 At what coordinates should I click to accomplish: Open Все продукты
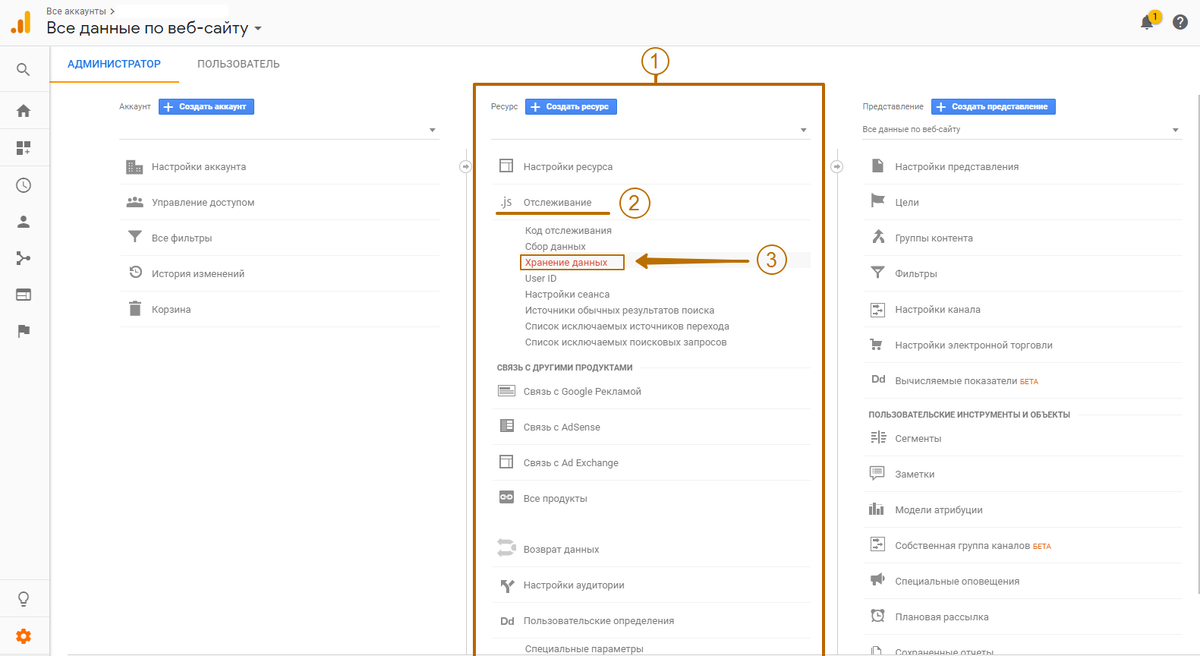pos(555,498)
